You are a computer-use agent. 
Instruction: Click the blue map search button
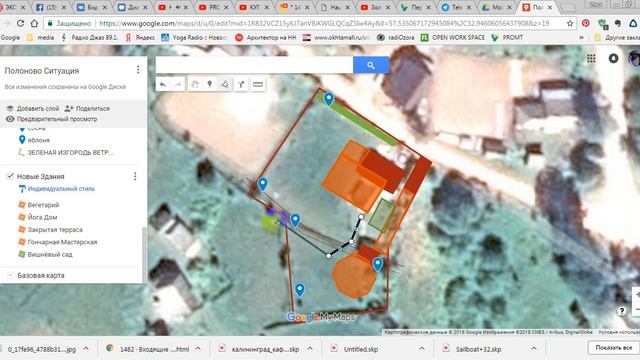coord(371,65)
